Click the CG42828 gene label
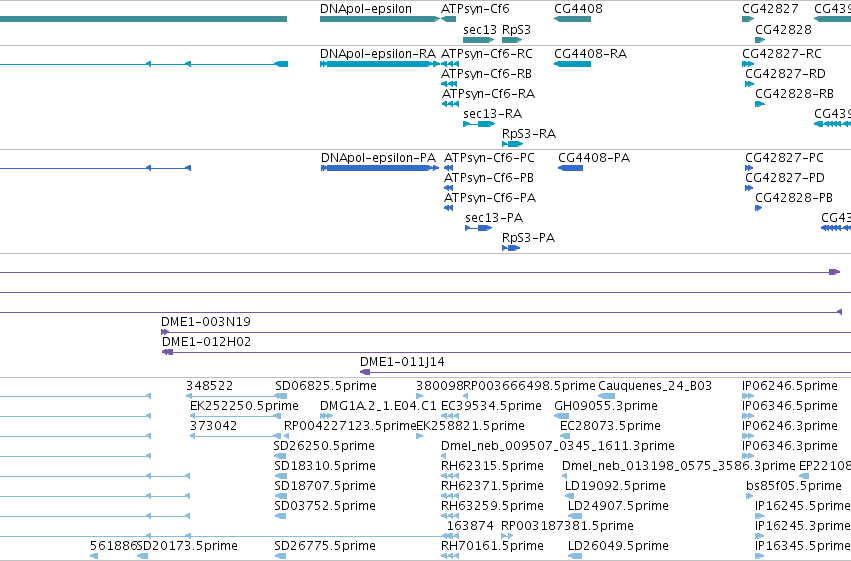This screenshot has height=561, width=851. coord(783,29)
